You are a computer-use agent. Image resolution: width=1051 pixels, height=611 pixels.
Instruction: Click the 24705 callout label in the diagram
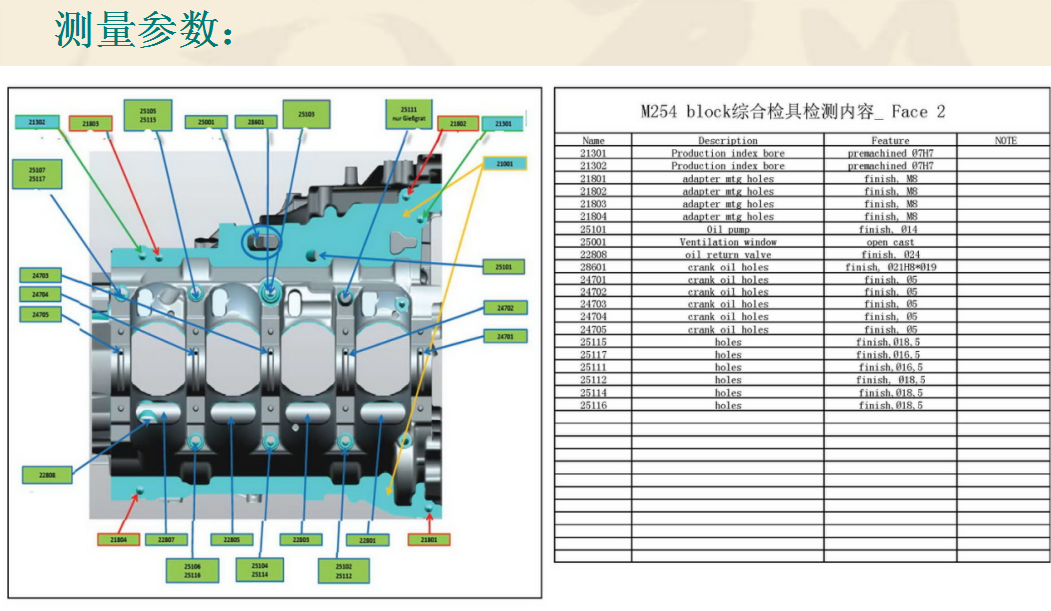(40, 314)
